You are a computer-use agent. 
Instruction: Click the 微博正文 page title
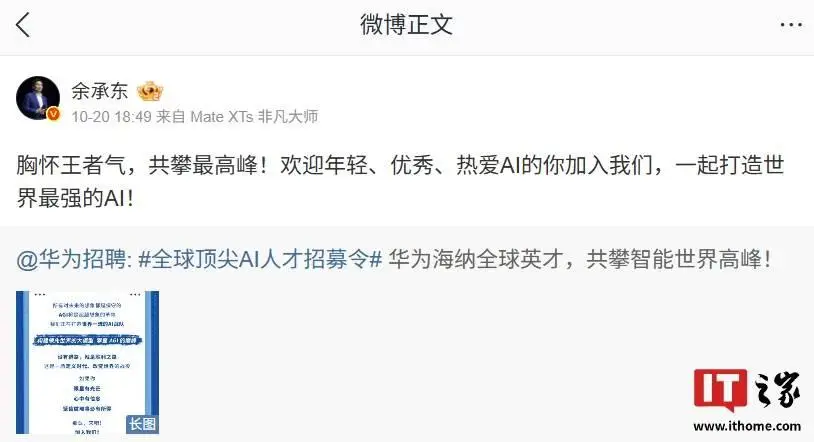click(406, 24)
